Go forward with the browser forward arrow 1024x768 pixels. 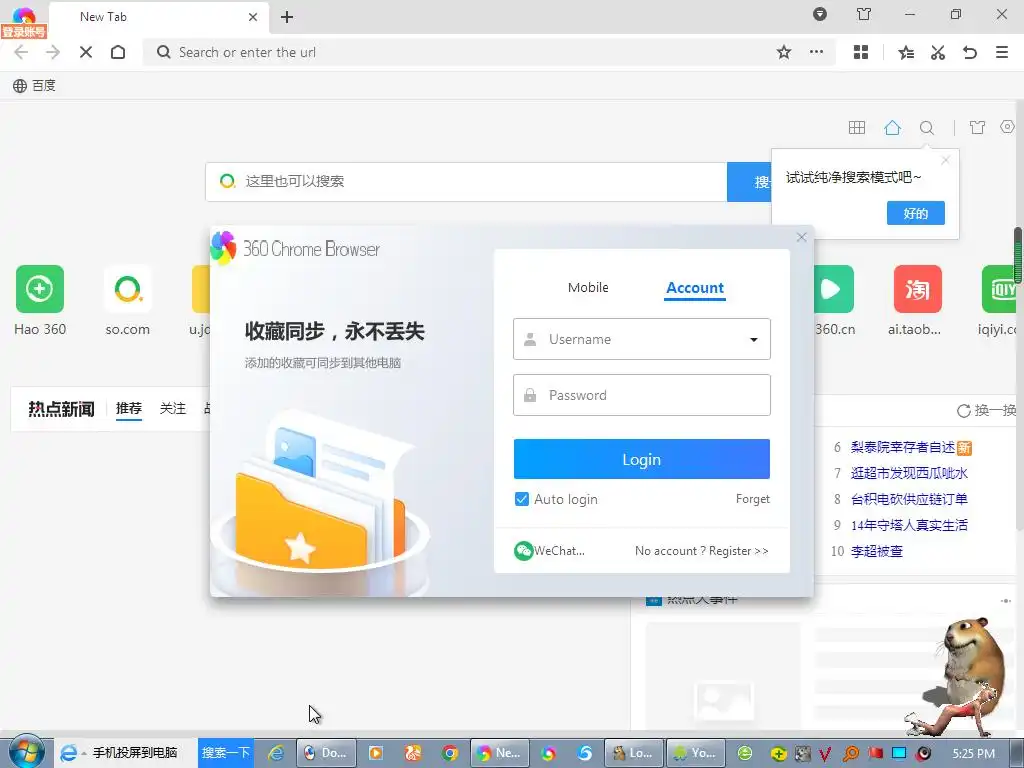tap(53, 52)
